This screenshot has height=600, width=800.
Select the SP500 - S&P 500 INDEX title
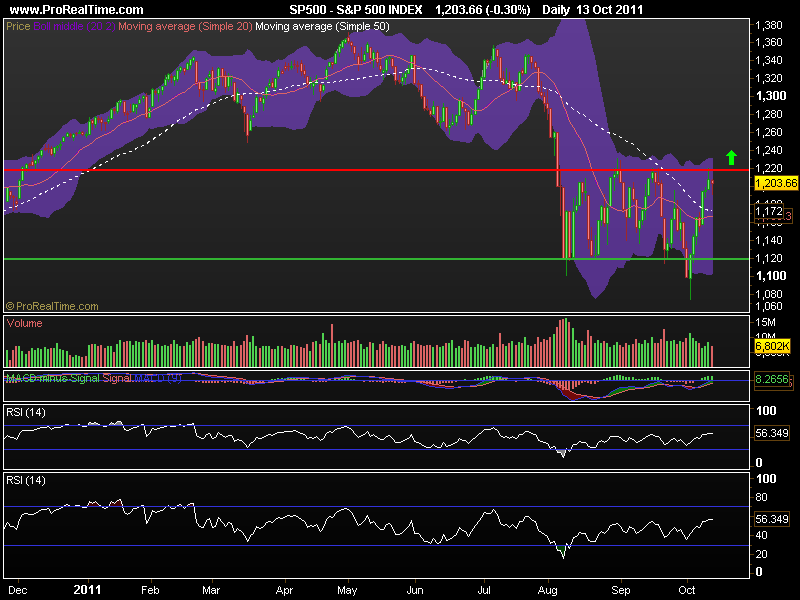click(x=356, y=10)
